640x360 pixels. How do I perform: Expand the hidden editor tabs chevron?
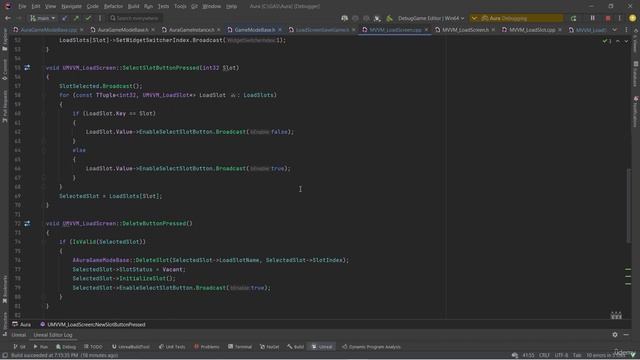coord(614,30)
